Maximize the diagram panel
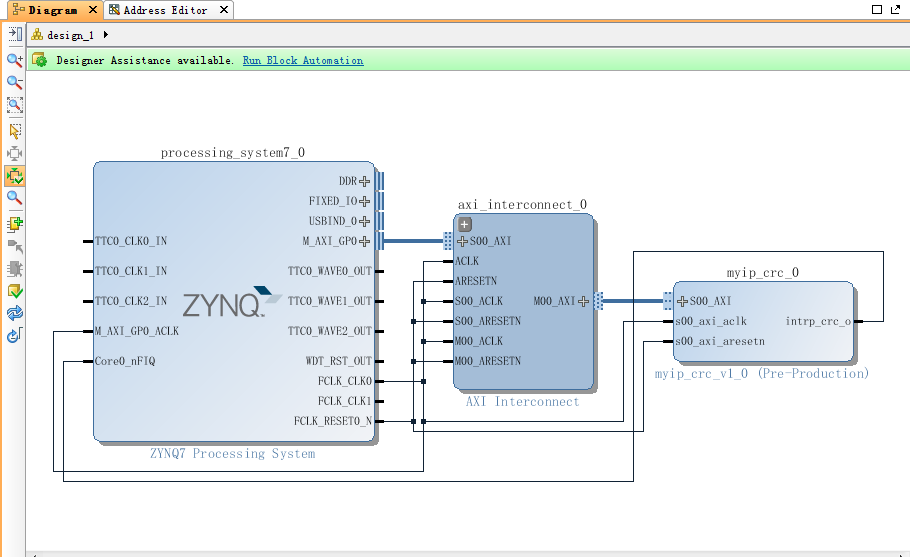 [x=877, y=9]
